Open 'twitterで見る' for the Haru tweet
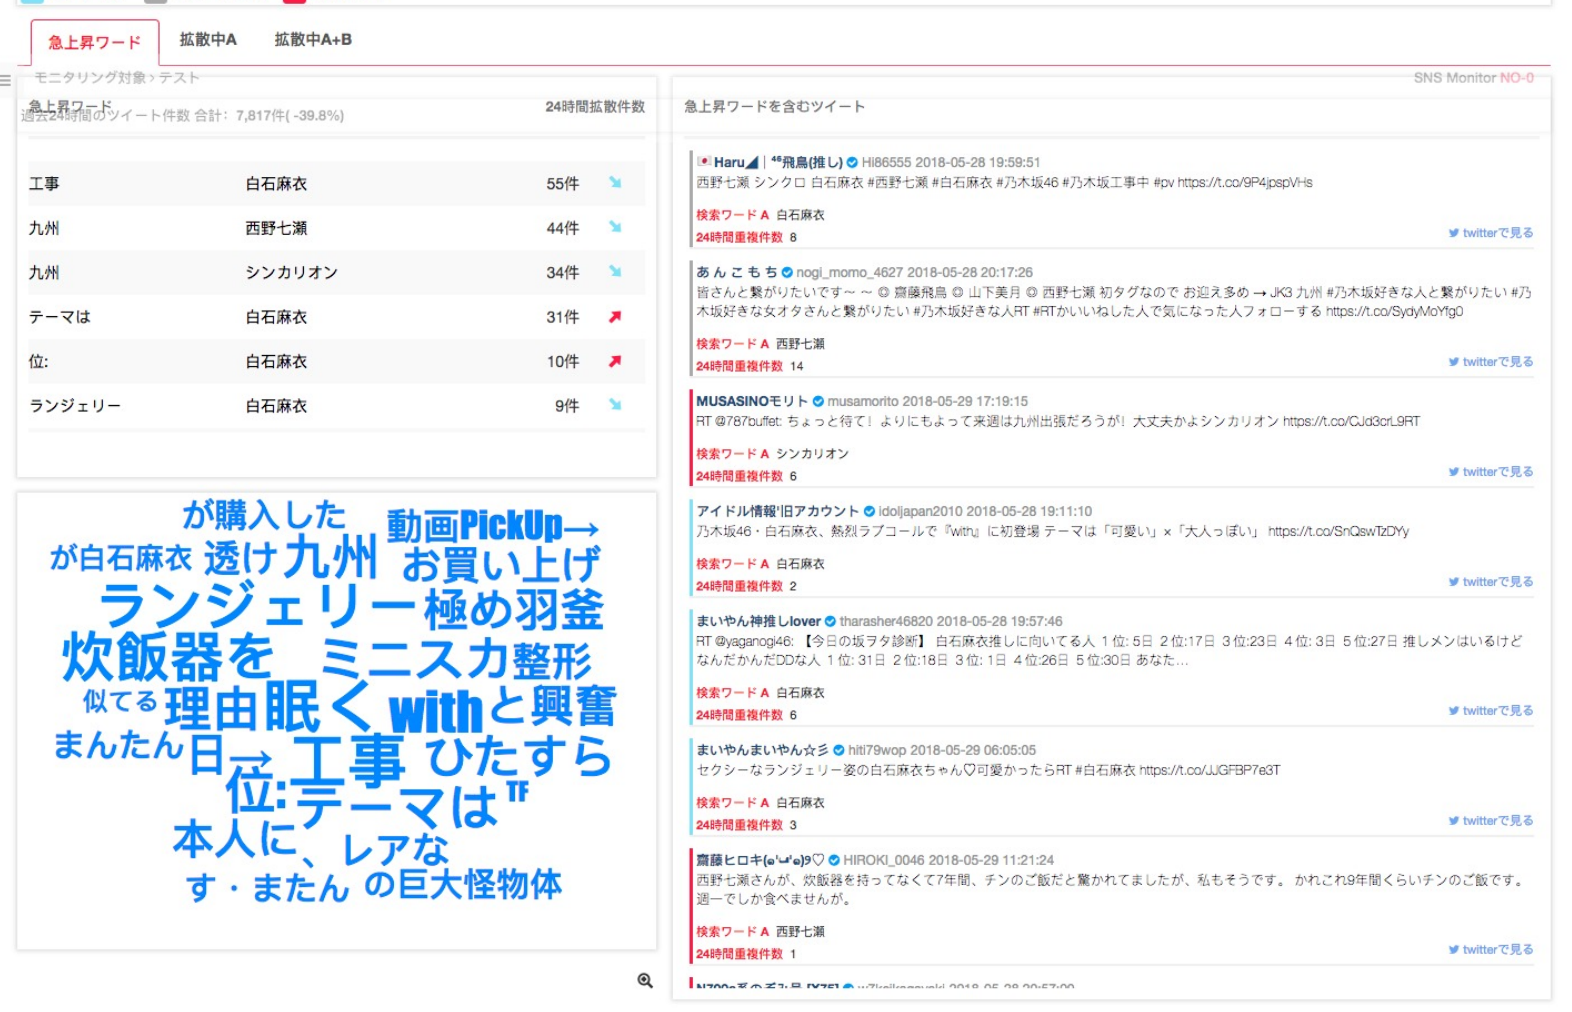The height and width of the screenshot is (1012, 1572). click(1490, 233)
